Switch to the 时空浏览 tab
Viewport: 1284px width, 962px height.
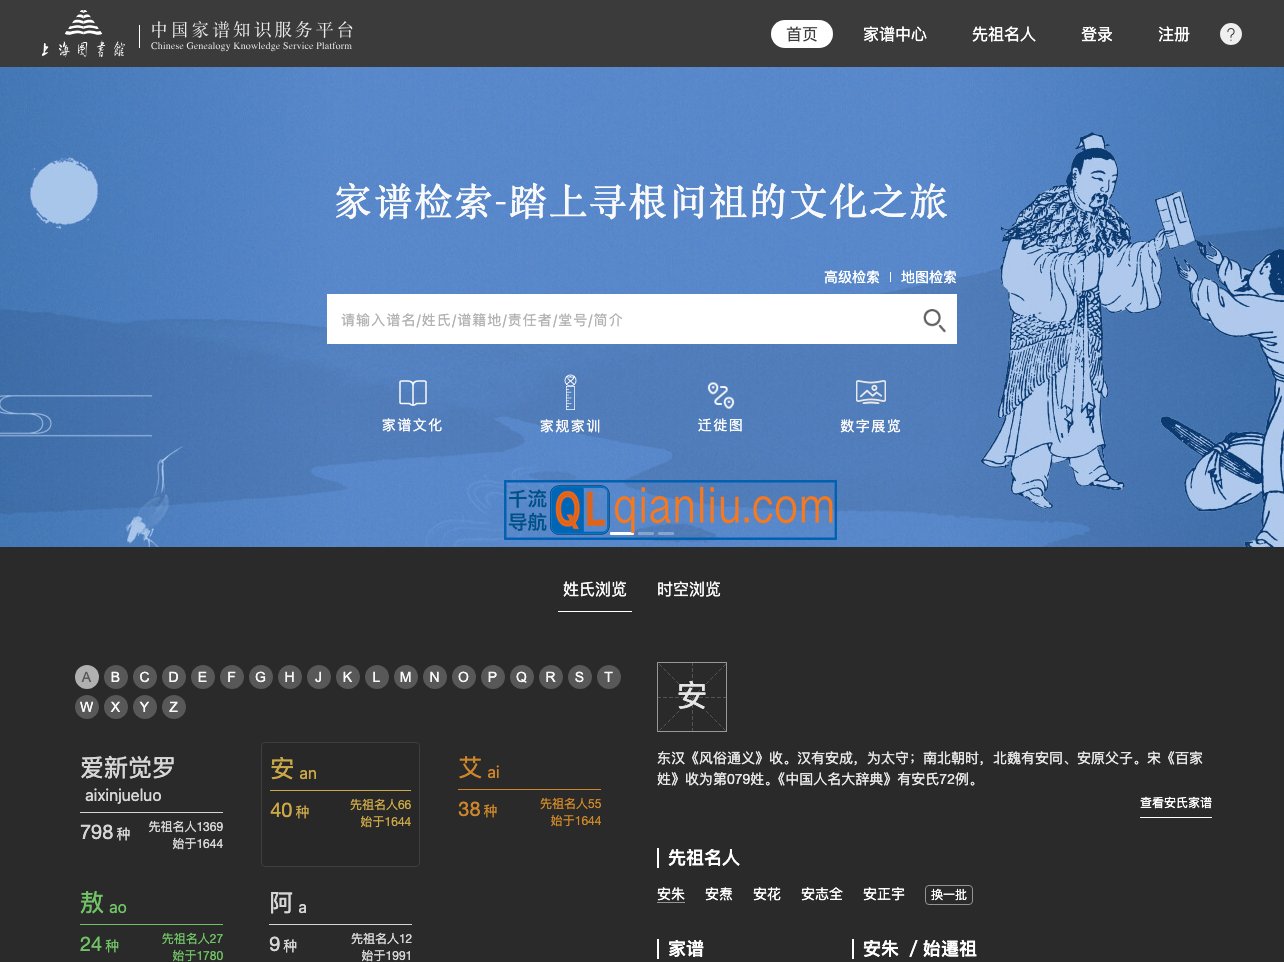688,589
